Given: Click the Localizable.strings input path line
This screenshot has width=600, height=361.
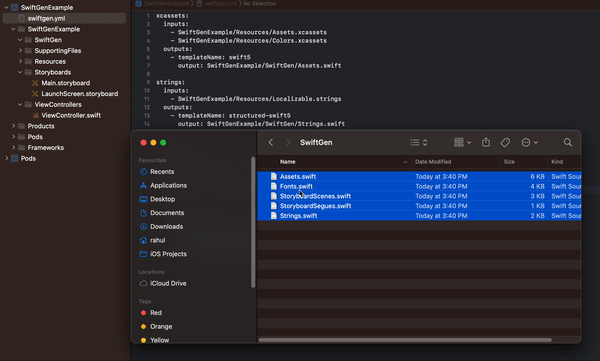Looking at the screenshot, I should point(256,99).
